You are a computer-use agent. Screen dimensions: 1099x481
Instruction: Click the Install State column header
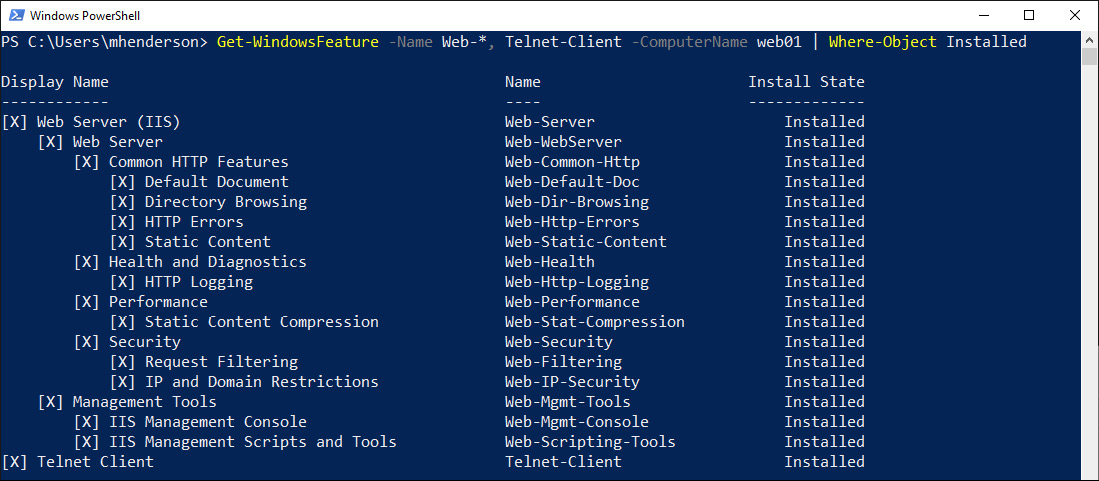pyautogui.click(x=806, y=82)
